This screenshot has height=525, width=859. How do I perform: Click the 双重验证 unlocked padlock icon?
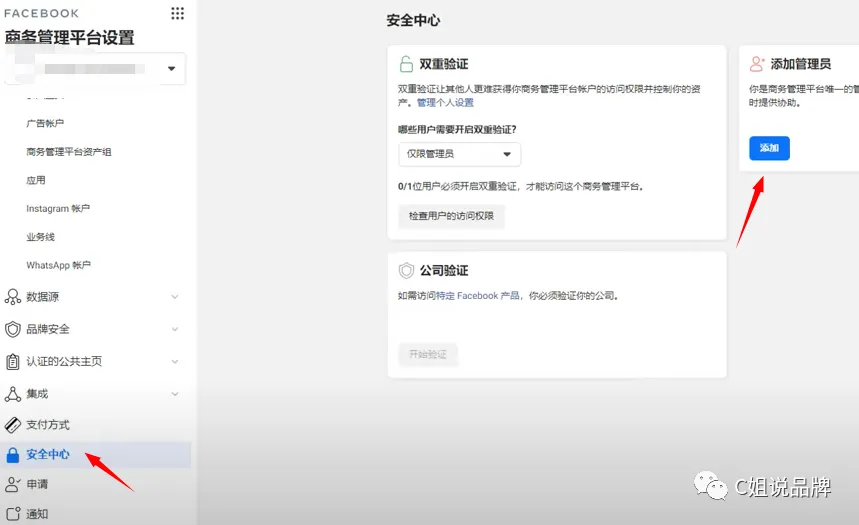[x=406, y=64]
